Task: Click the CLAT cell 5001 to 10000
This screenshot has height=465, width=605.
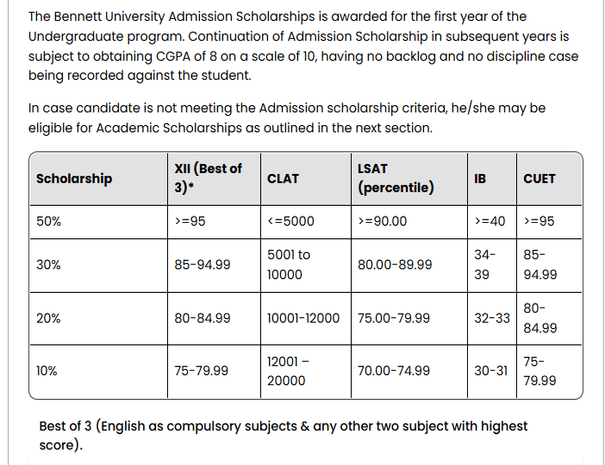Action: (x=289, y=265)
